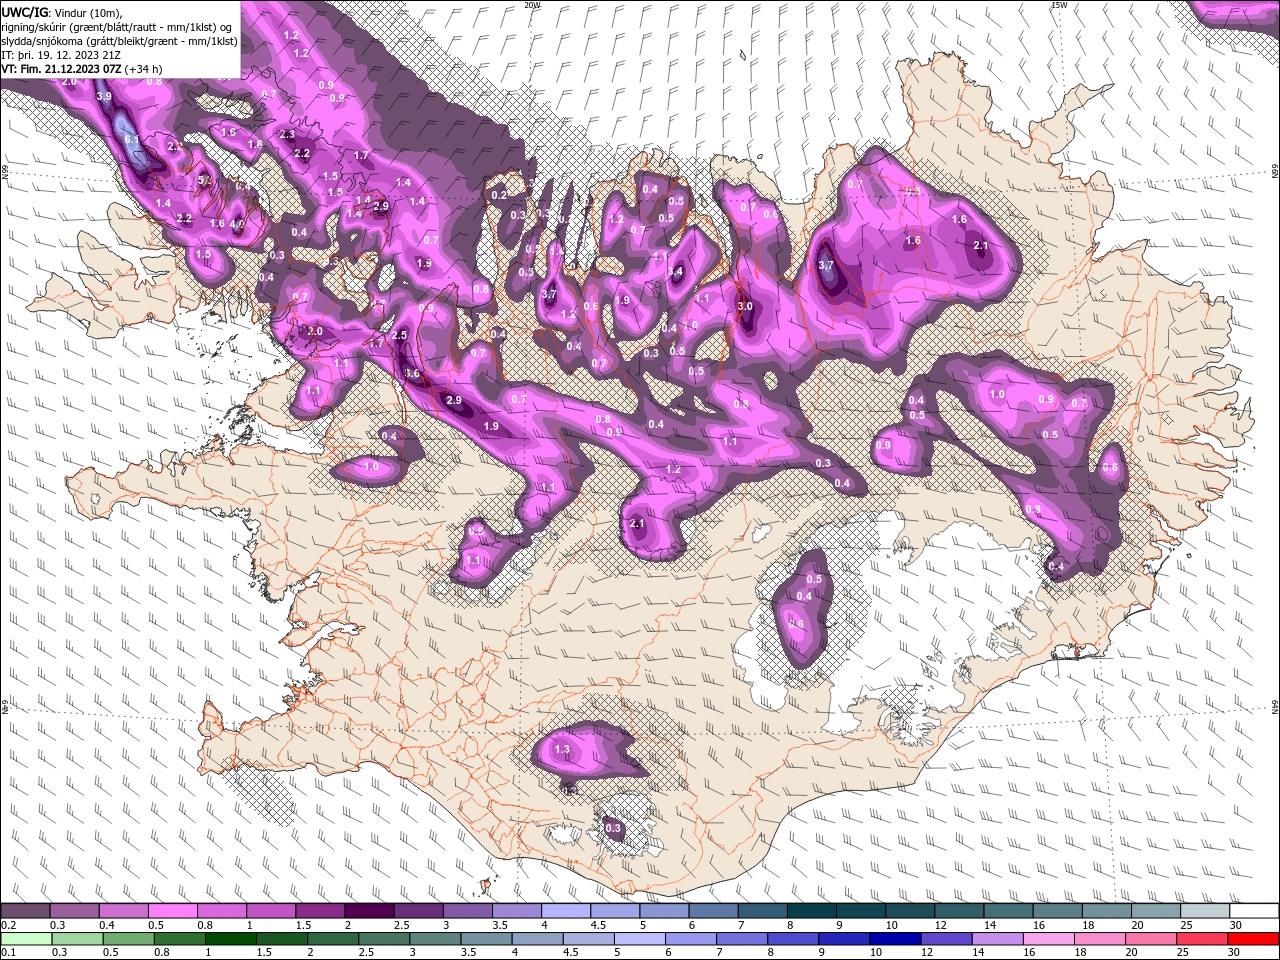Select the 3.6 precipitation value label

(413, 373)
